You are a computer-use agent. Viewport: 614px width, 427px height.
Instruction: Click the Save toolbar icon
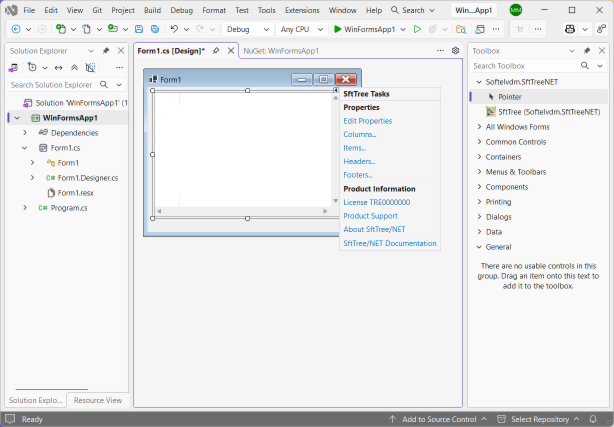(x=139, y=29)
